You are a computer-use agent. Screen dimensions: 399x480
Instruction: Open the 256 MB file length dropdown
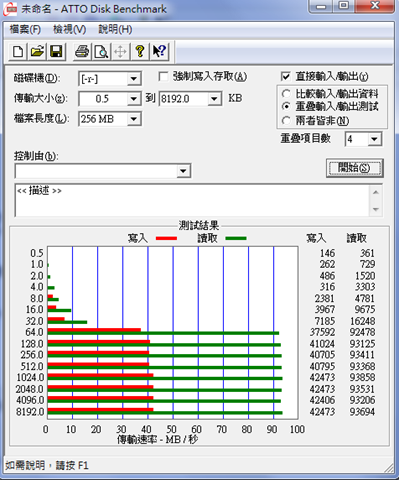[x=134, y=119]
